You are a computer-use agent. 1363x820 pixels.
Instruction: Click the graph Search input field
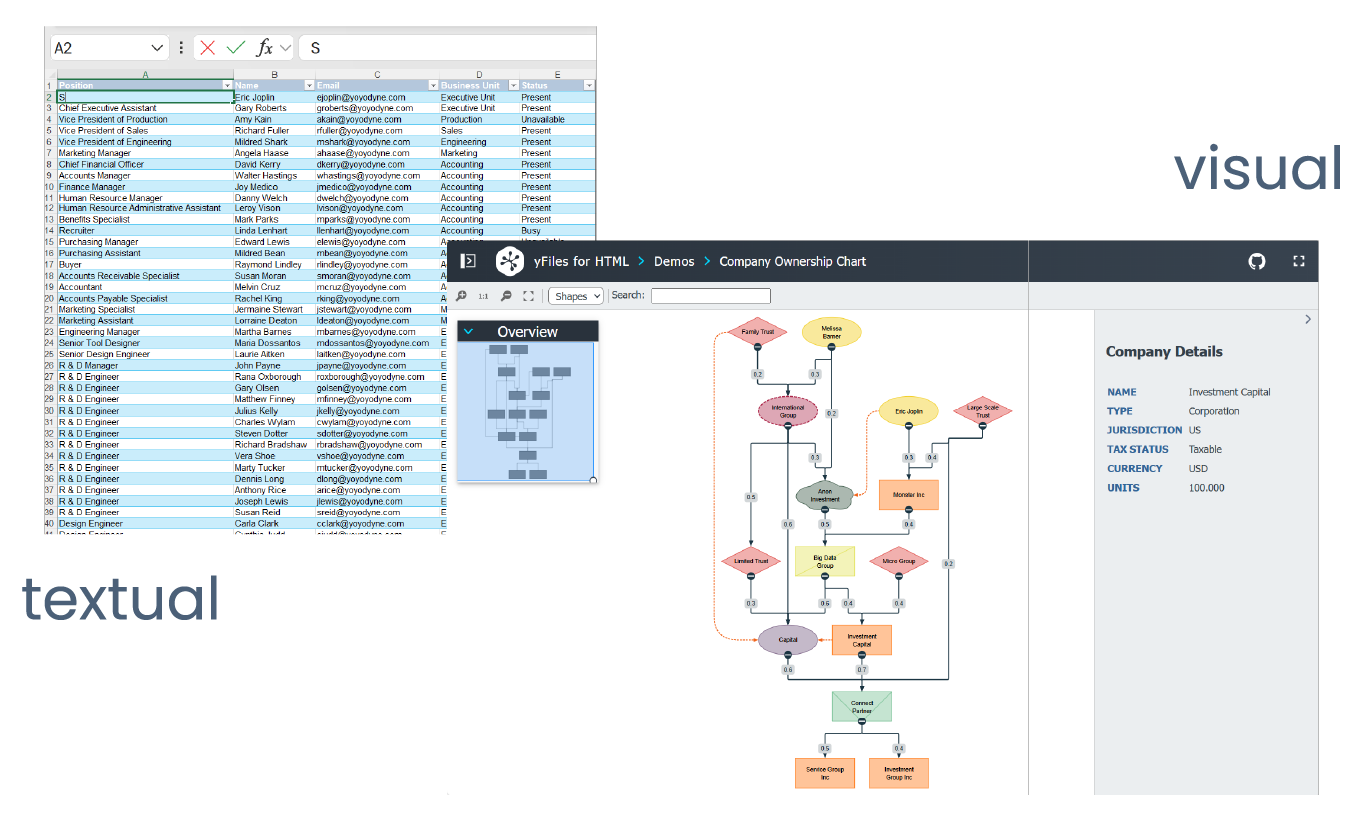coord(710,296)
